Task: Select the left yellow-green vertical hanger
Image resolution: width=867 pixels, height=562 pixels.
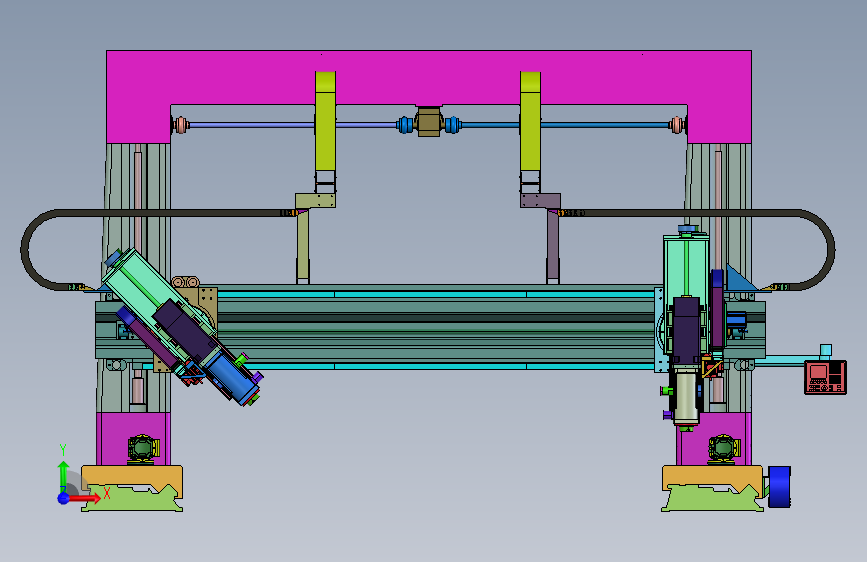Action: pos(325,121)
